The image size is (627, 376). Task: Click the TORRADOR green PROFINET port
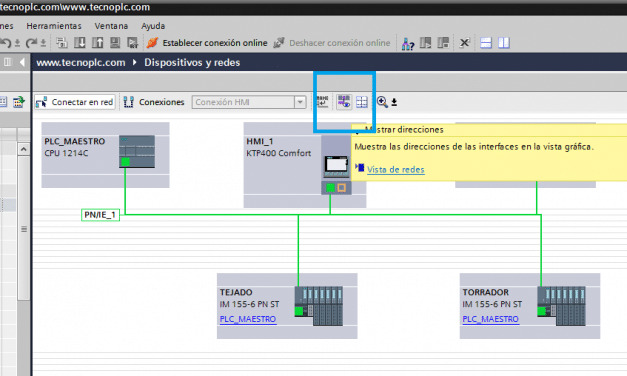[541, 311]
